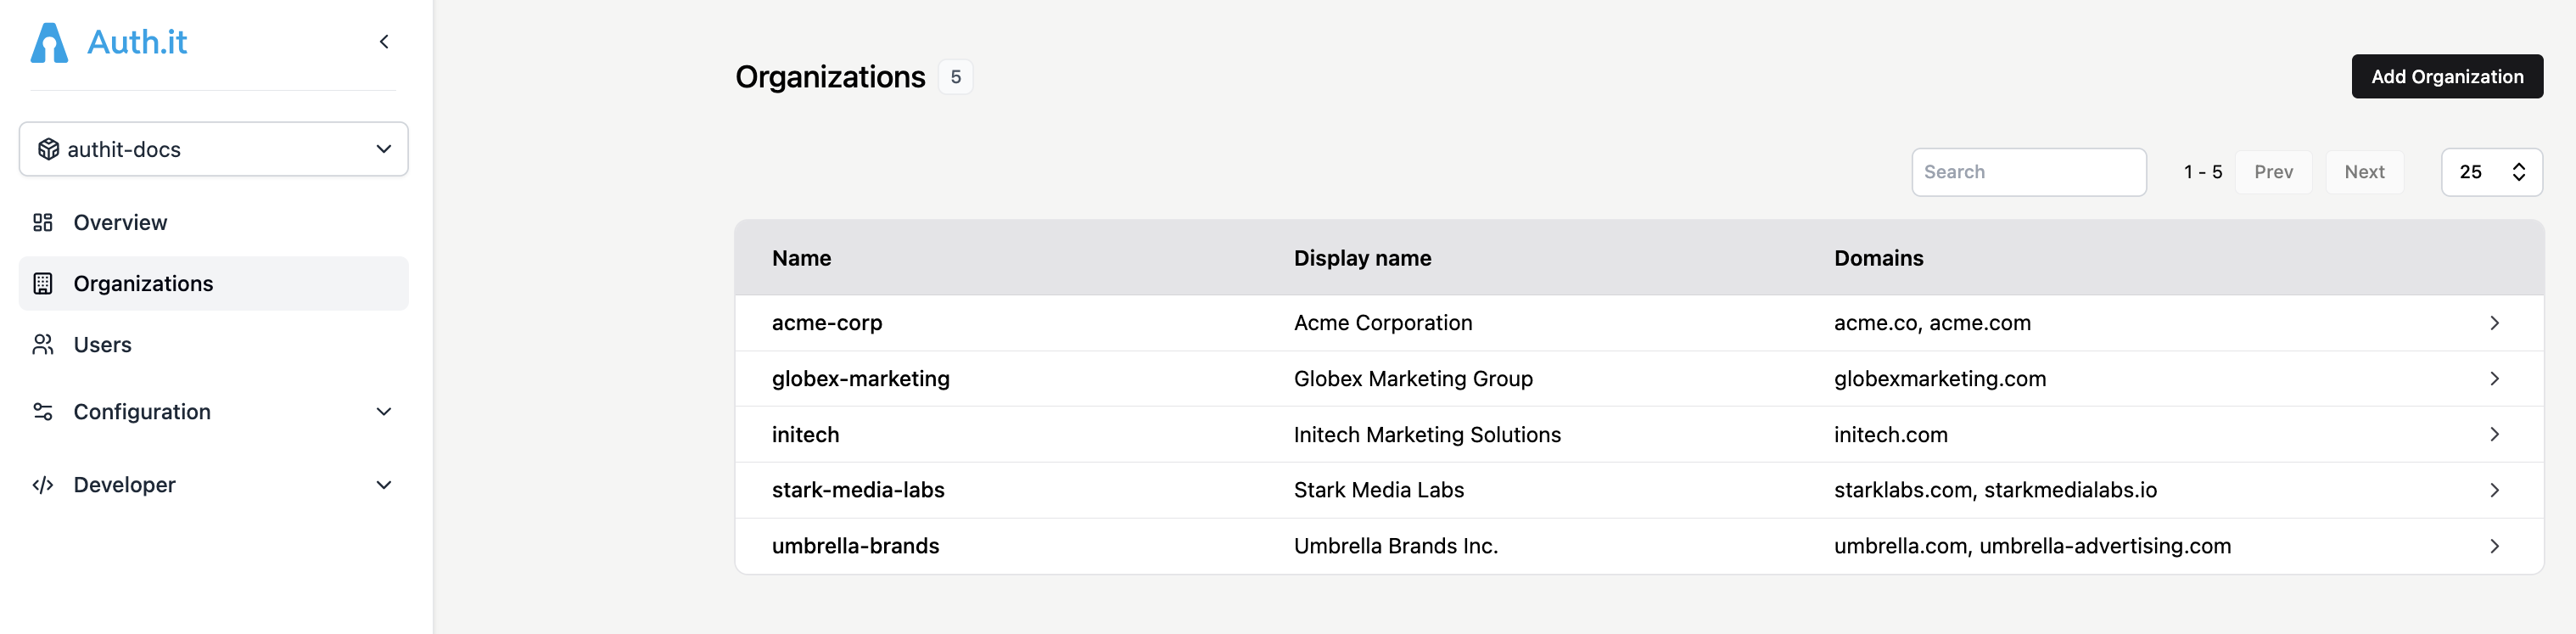Click the Next pagination button
2576x634 pixels.
point(2365,171)
